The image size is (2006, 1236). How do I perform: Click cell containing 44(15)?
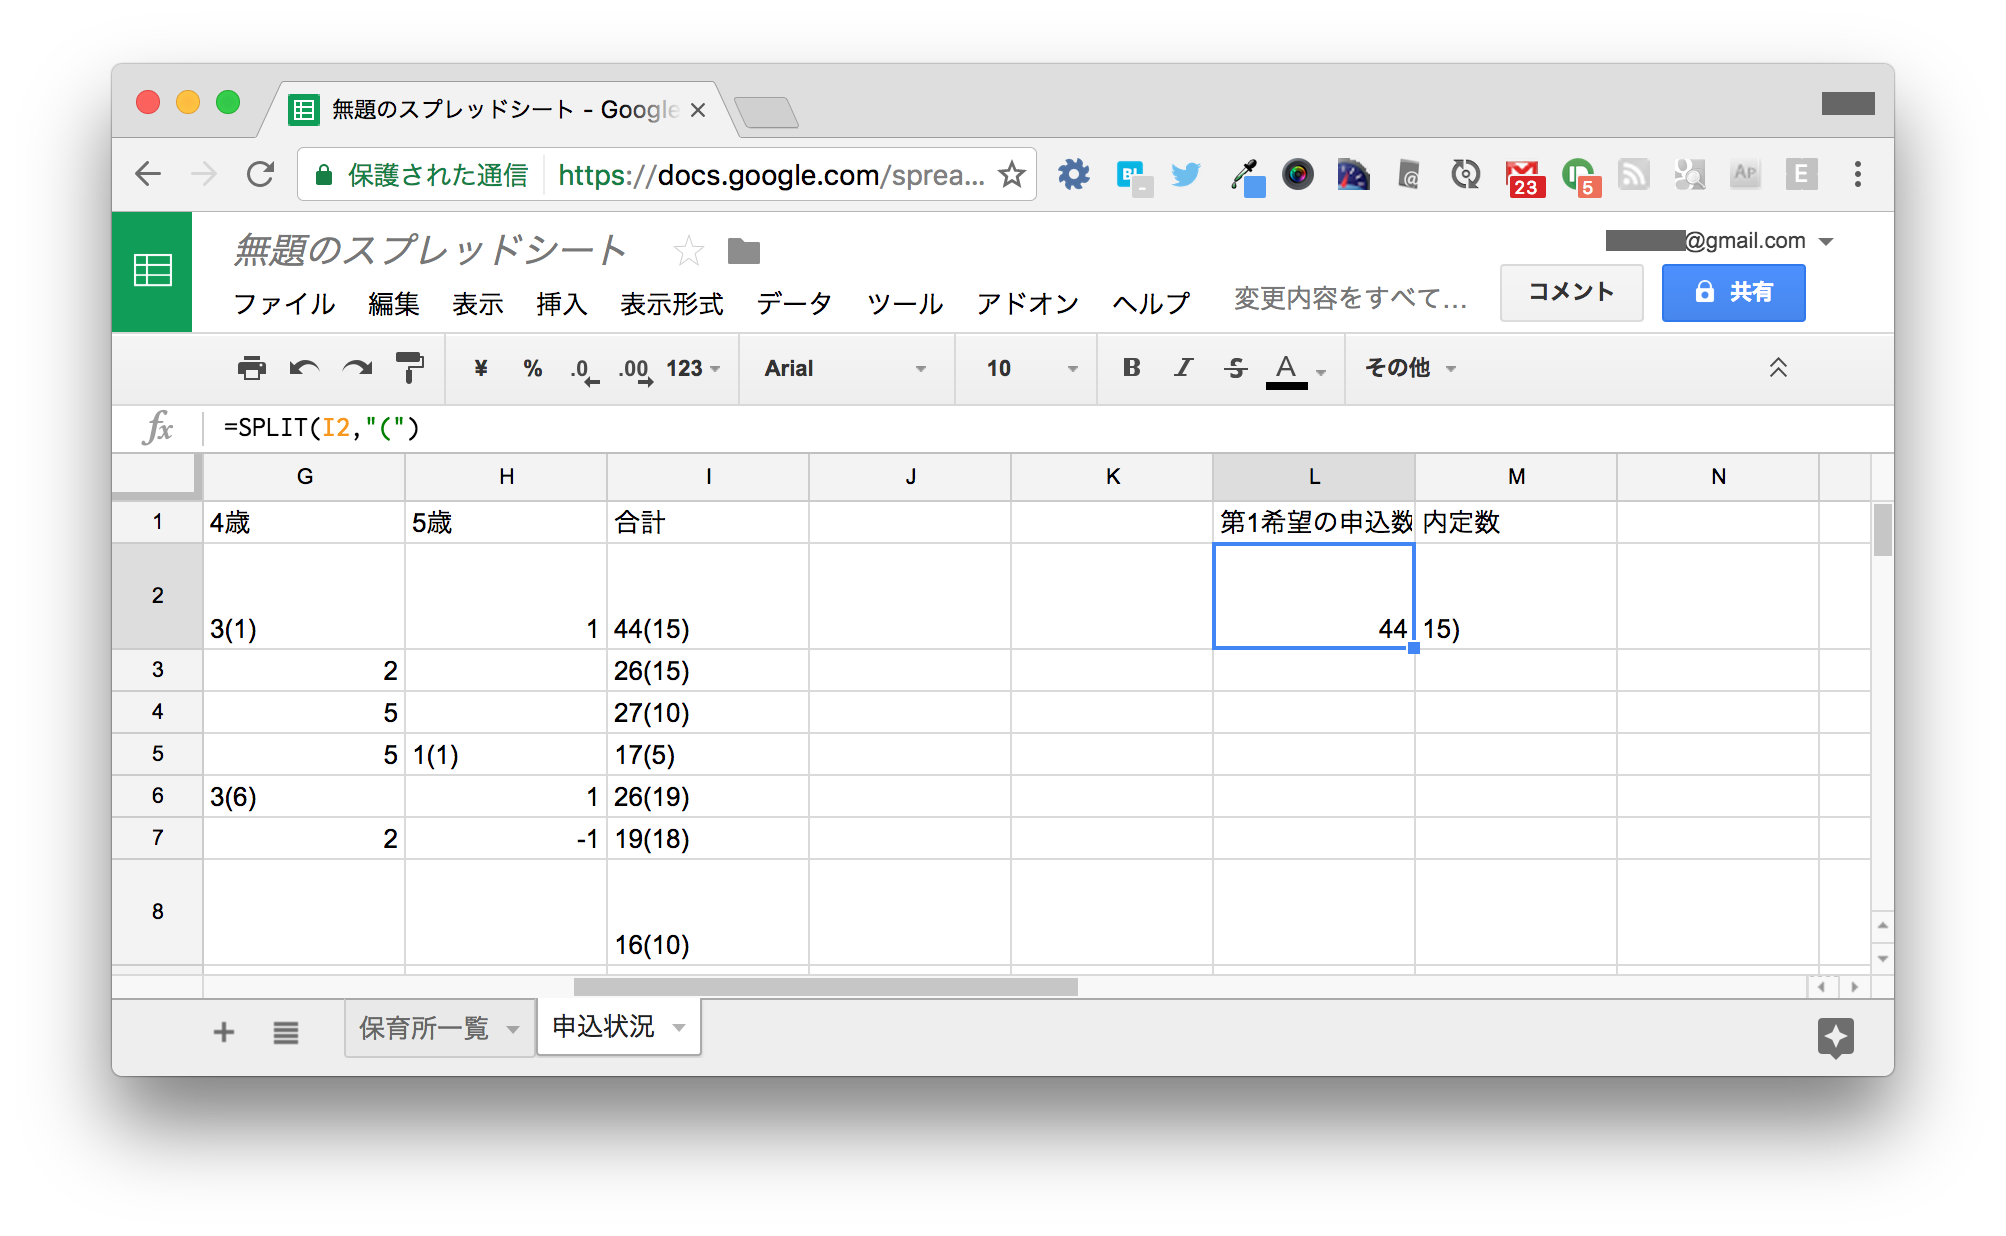[x=708, y=596]
